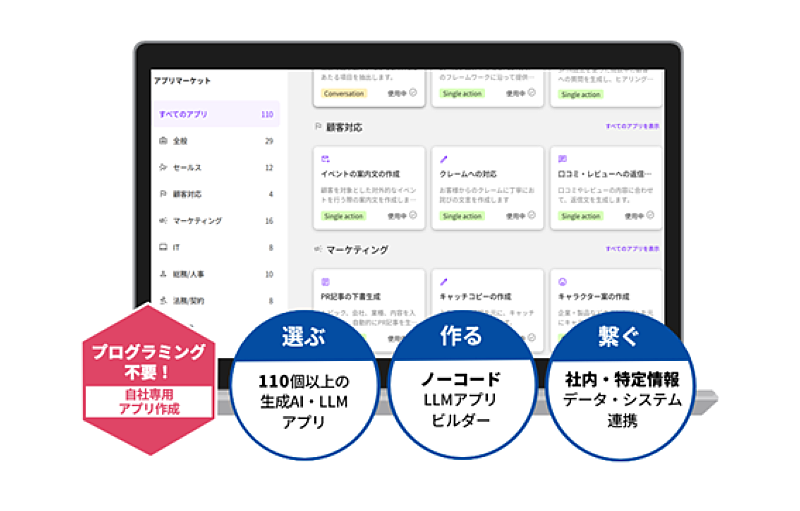Toggle 使用中 check on 口コミ・レビューへの返信 card
Screen dimensions: 800x511
coord(649,215)
